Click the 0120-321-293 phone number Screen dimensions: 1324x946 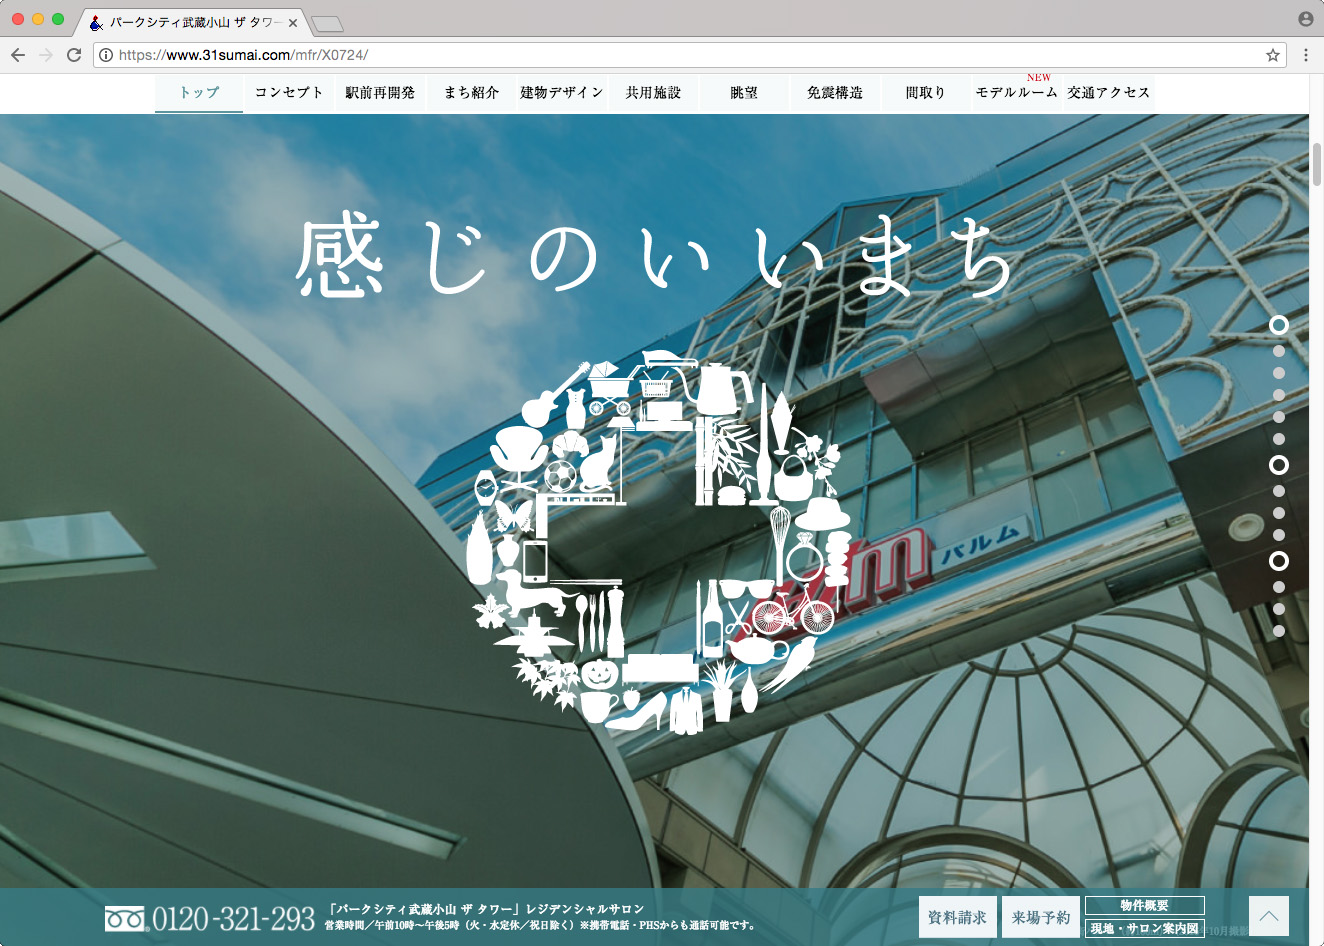pos(233,919)
